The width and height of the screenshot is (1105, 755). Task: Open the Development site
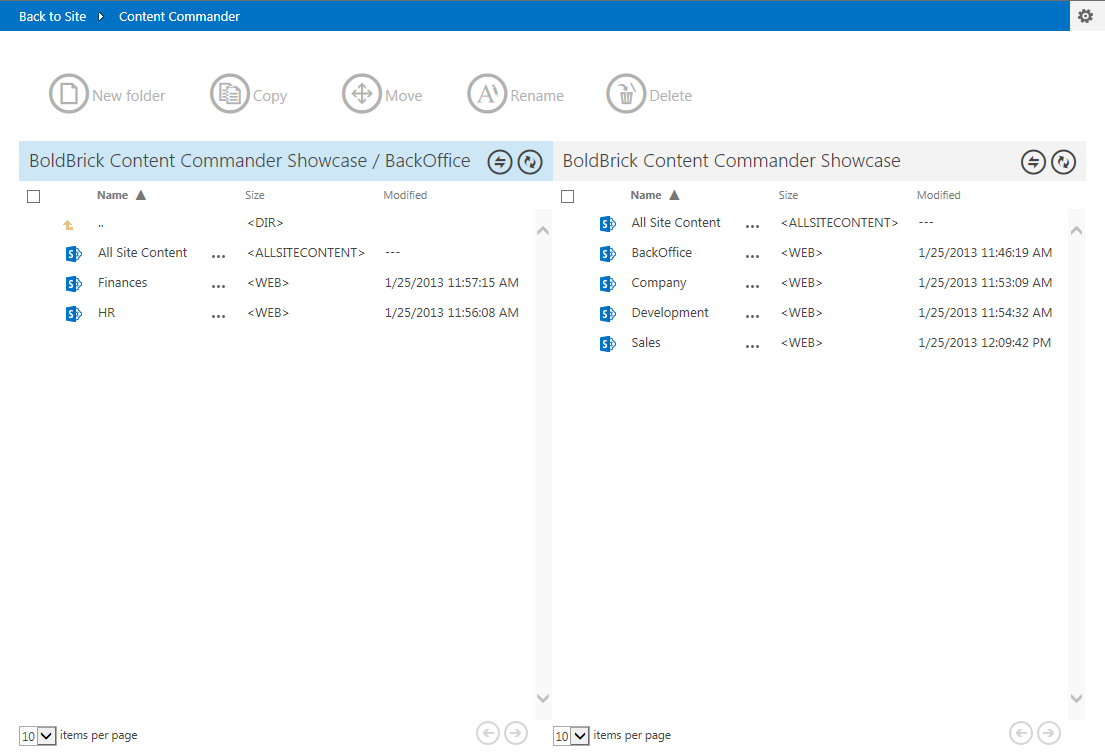coord(670,313)
